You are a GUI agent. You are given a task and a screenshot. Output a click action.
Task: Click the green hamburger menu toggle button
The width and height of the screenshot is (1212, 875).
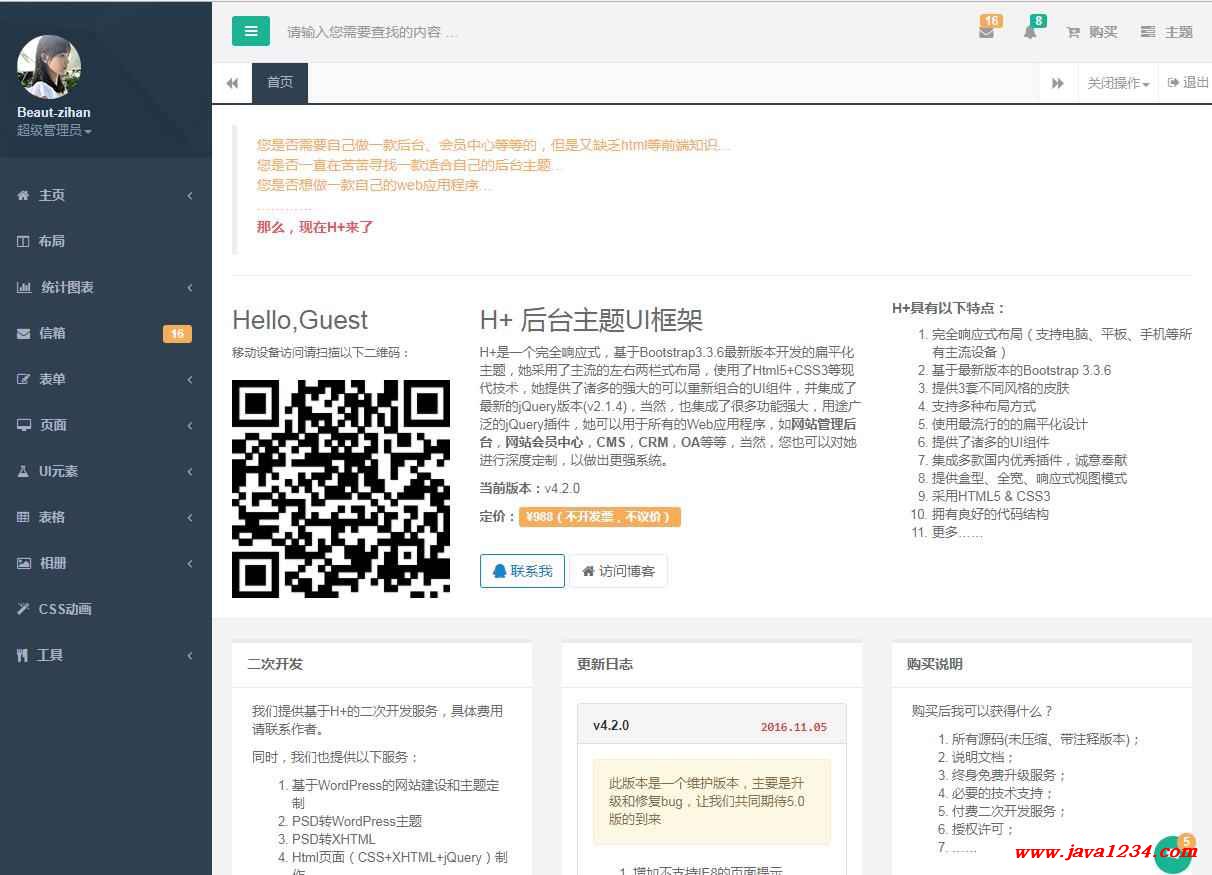[251, 31]
